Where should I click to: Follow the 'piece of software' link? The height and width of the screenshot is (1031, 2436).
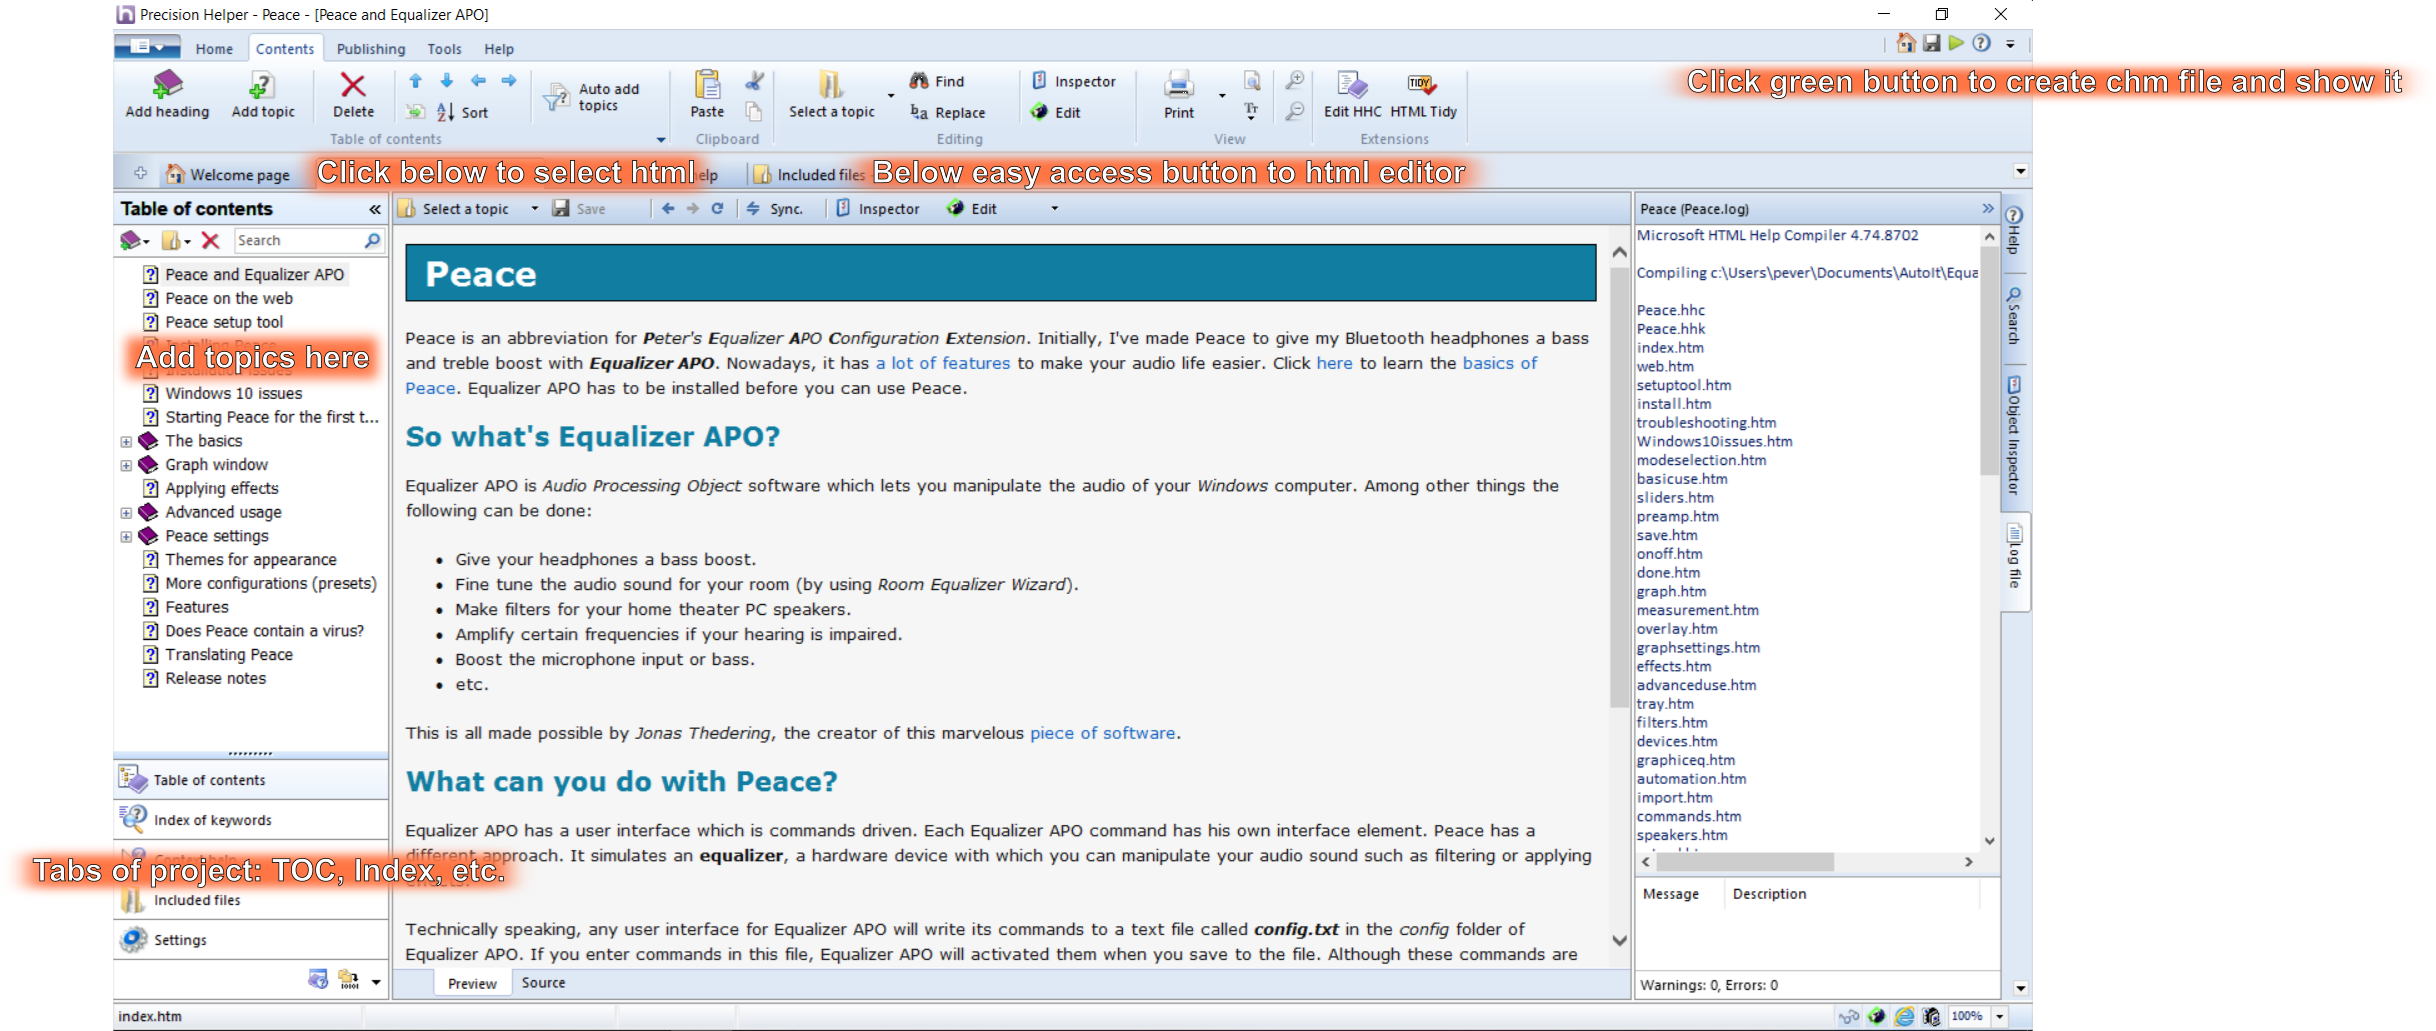click(1103, 733)
